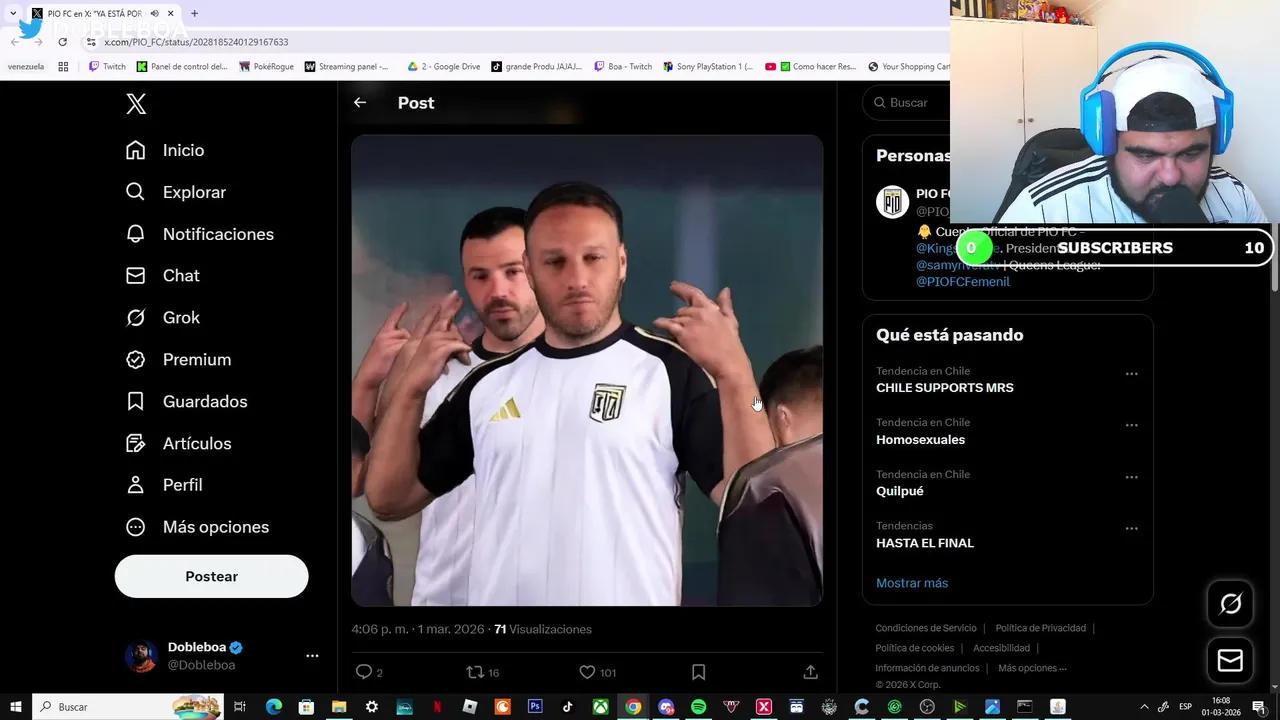
Task: Open Información de anuncios footer link
Action: [927, 668]
